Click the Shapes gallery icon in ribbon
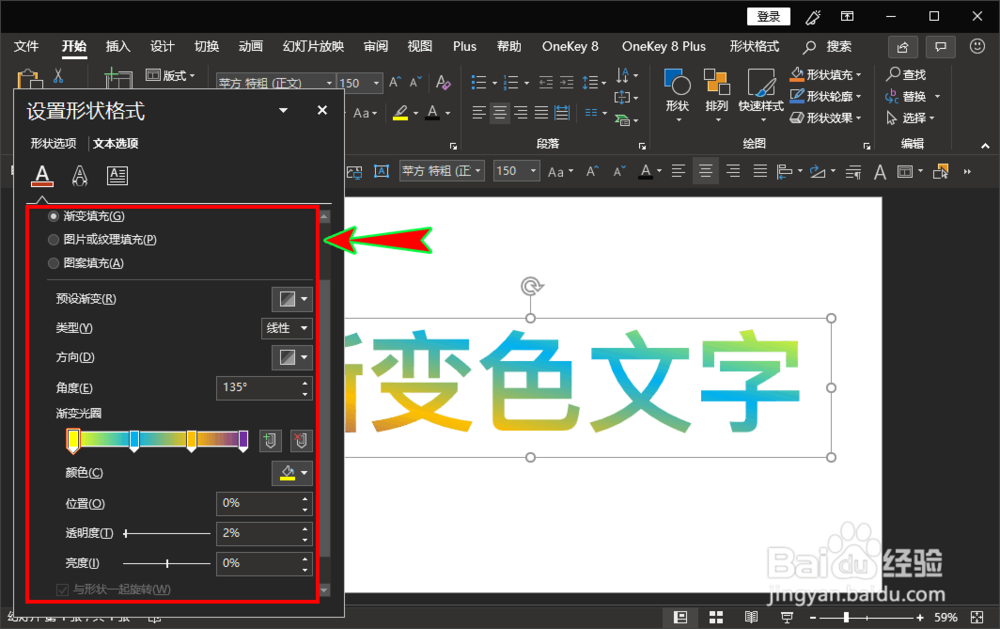 (x=677, y=83)
